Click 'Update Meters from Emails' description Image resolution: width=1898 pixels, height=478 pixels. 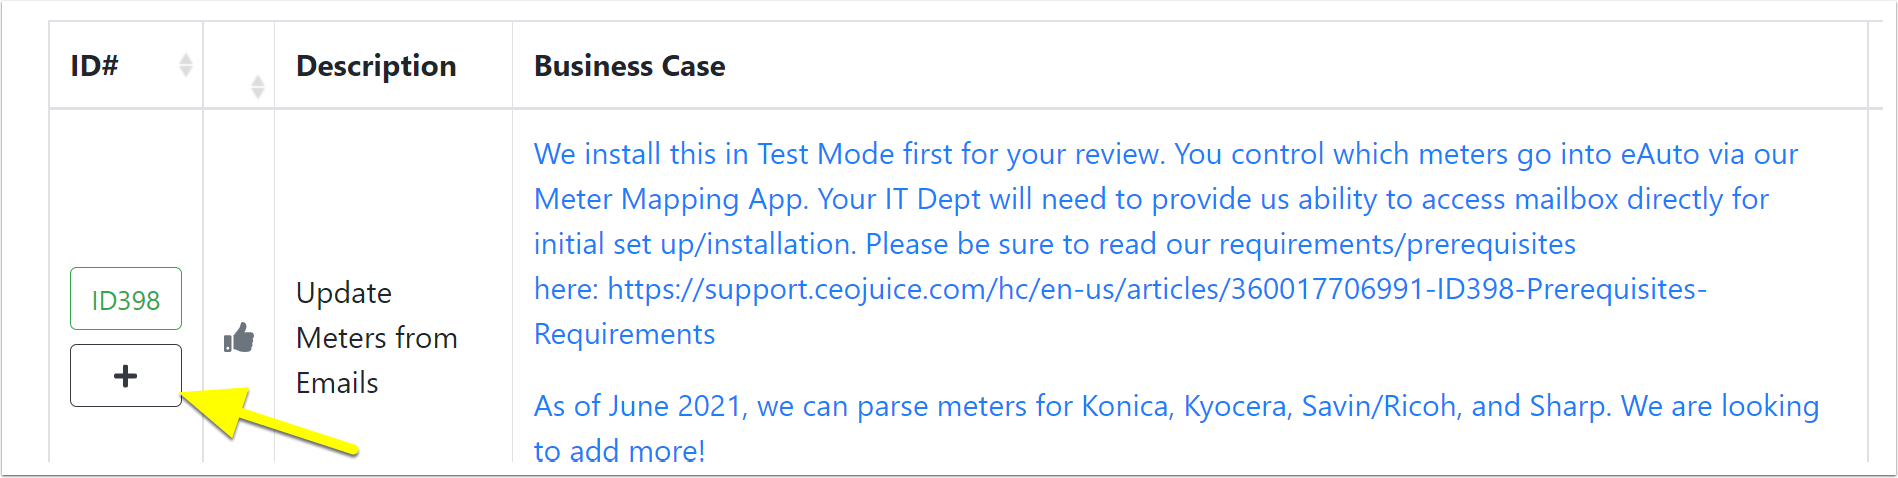(x=377, y=338)
